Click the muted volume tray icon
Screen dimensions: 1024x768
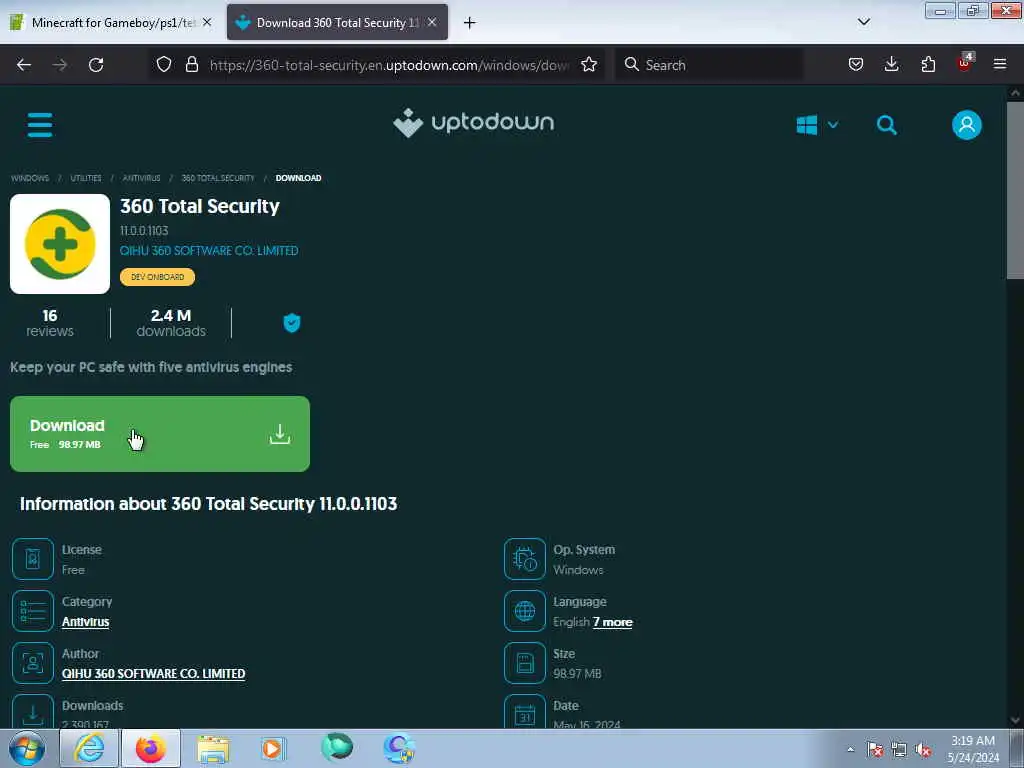click(x=923, y=750)
